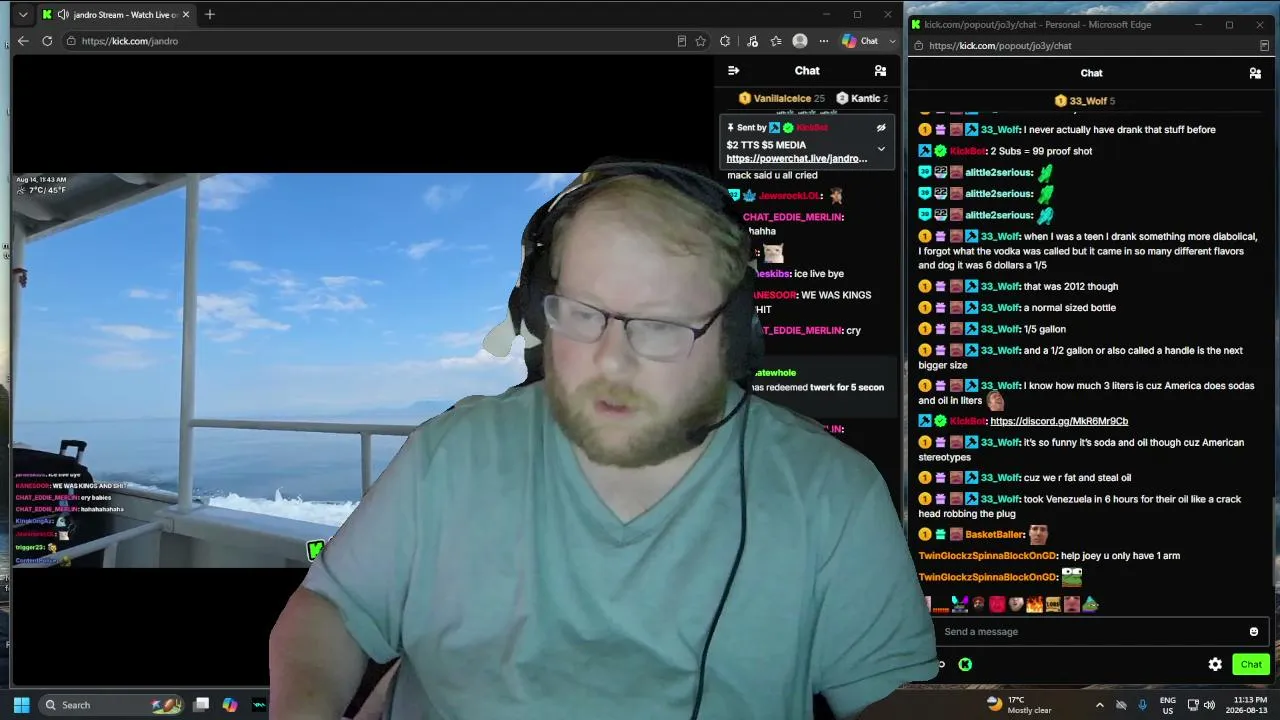Click BasketBaller username in popout chat
1280x720 pixels.
(994, 535)
